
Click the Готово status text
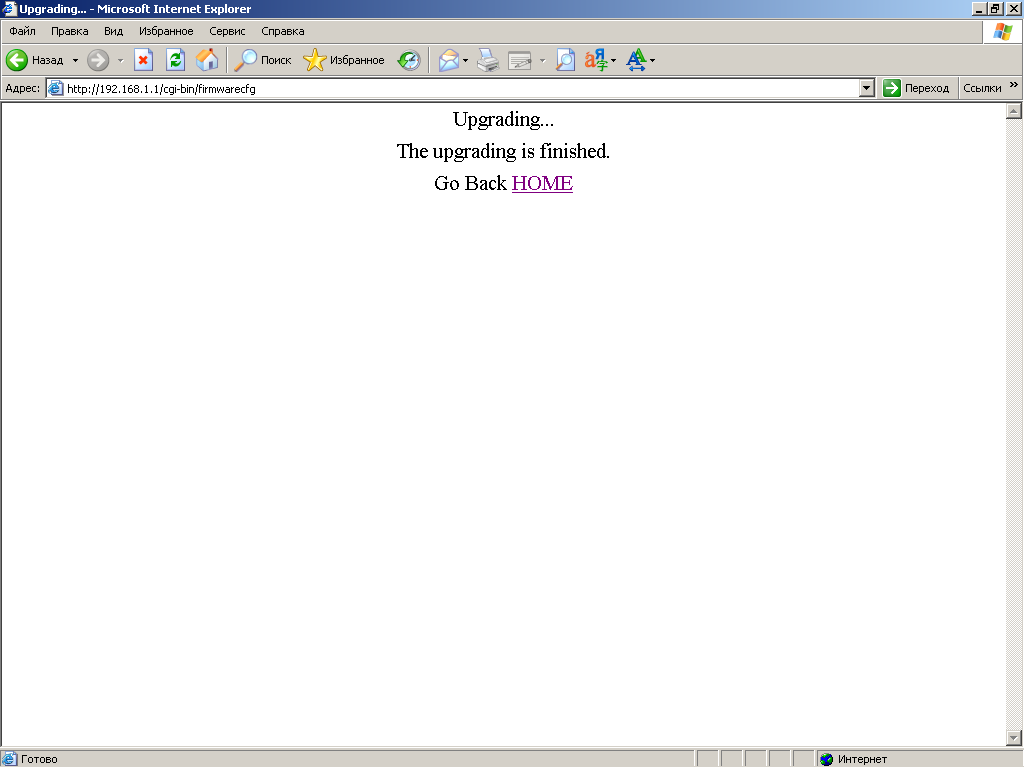point(39,759)
